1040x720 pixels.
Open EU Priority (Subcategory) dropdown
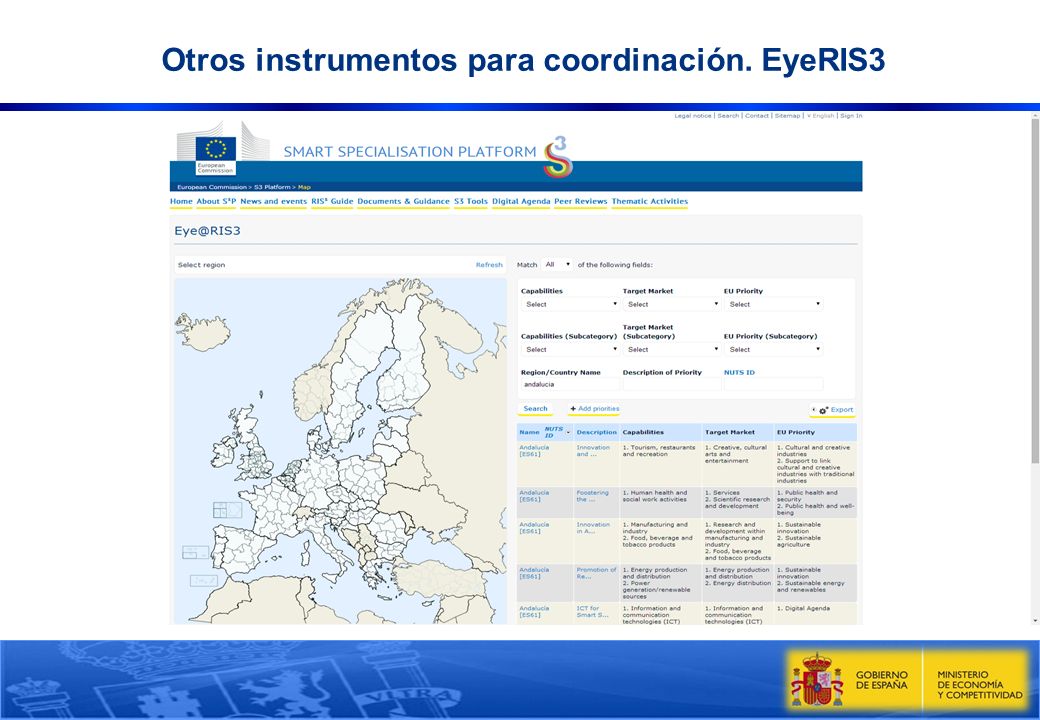tap(773, 349)
